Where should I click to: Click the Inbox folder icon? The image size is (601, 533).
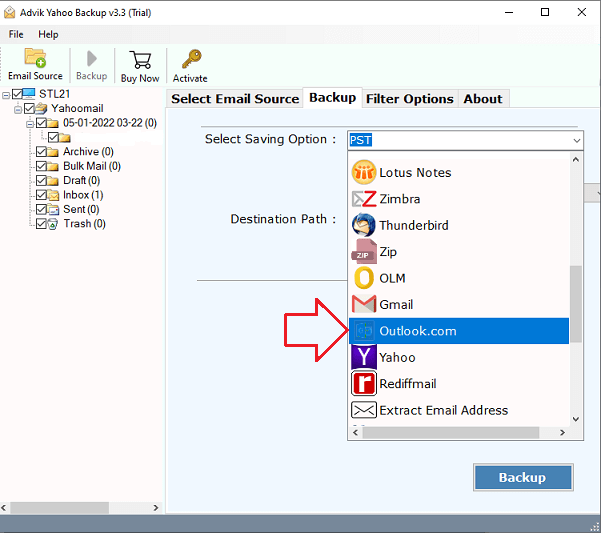53,195
